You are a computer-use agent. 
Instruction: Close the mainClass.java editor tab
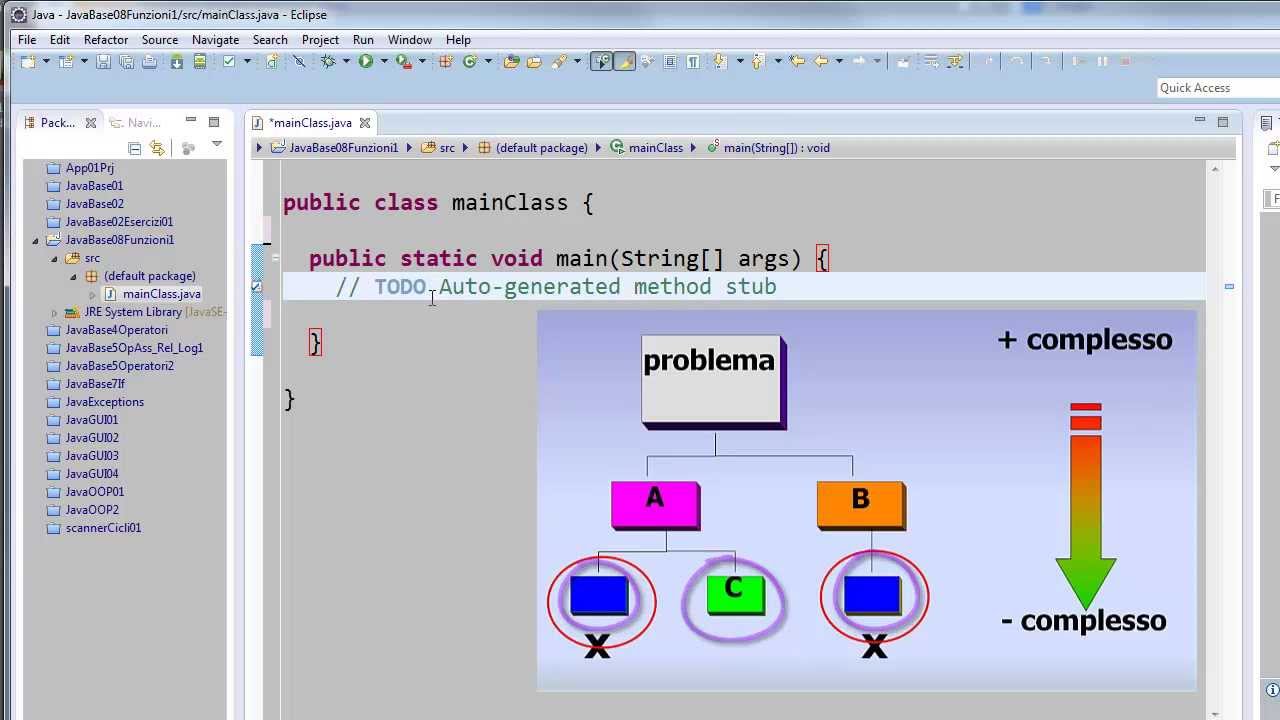point(365,123)
